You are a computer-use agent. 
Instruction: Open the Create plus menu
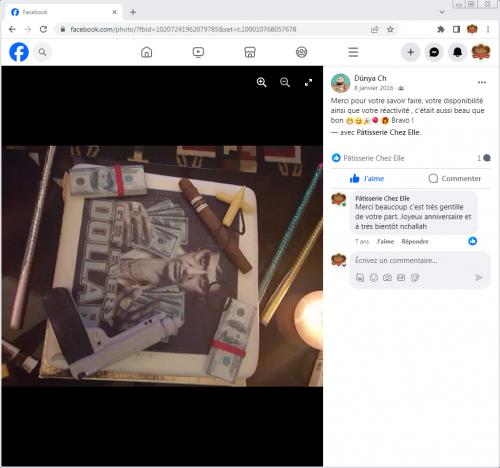(x=411, y=52)
